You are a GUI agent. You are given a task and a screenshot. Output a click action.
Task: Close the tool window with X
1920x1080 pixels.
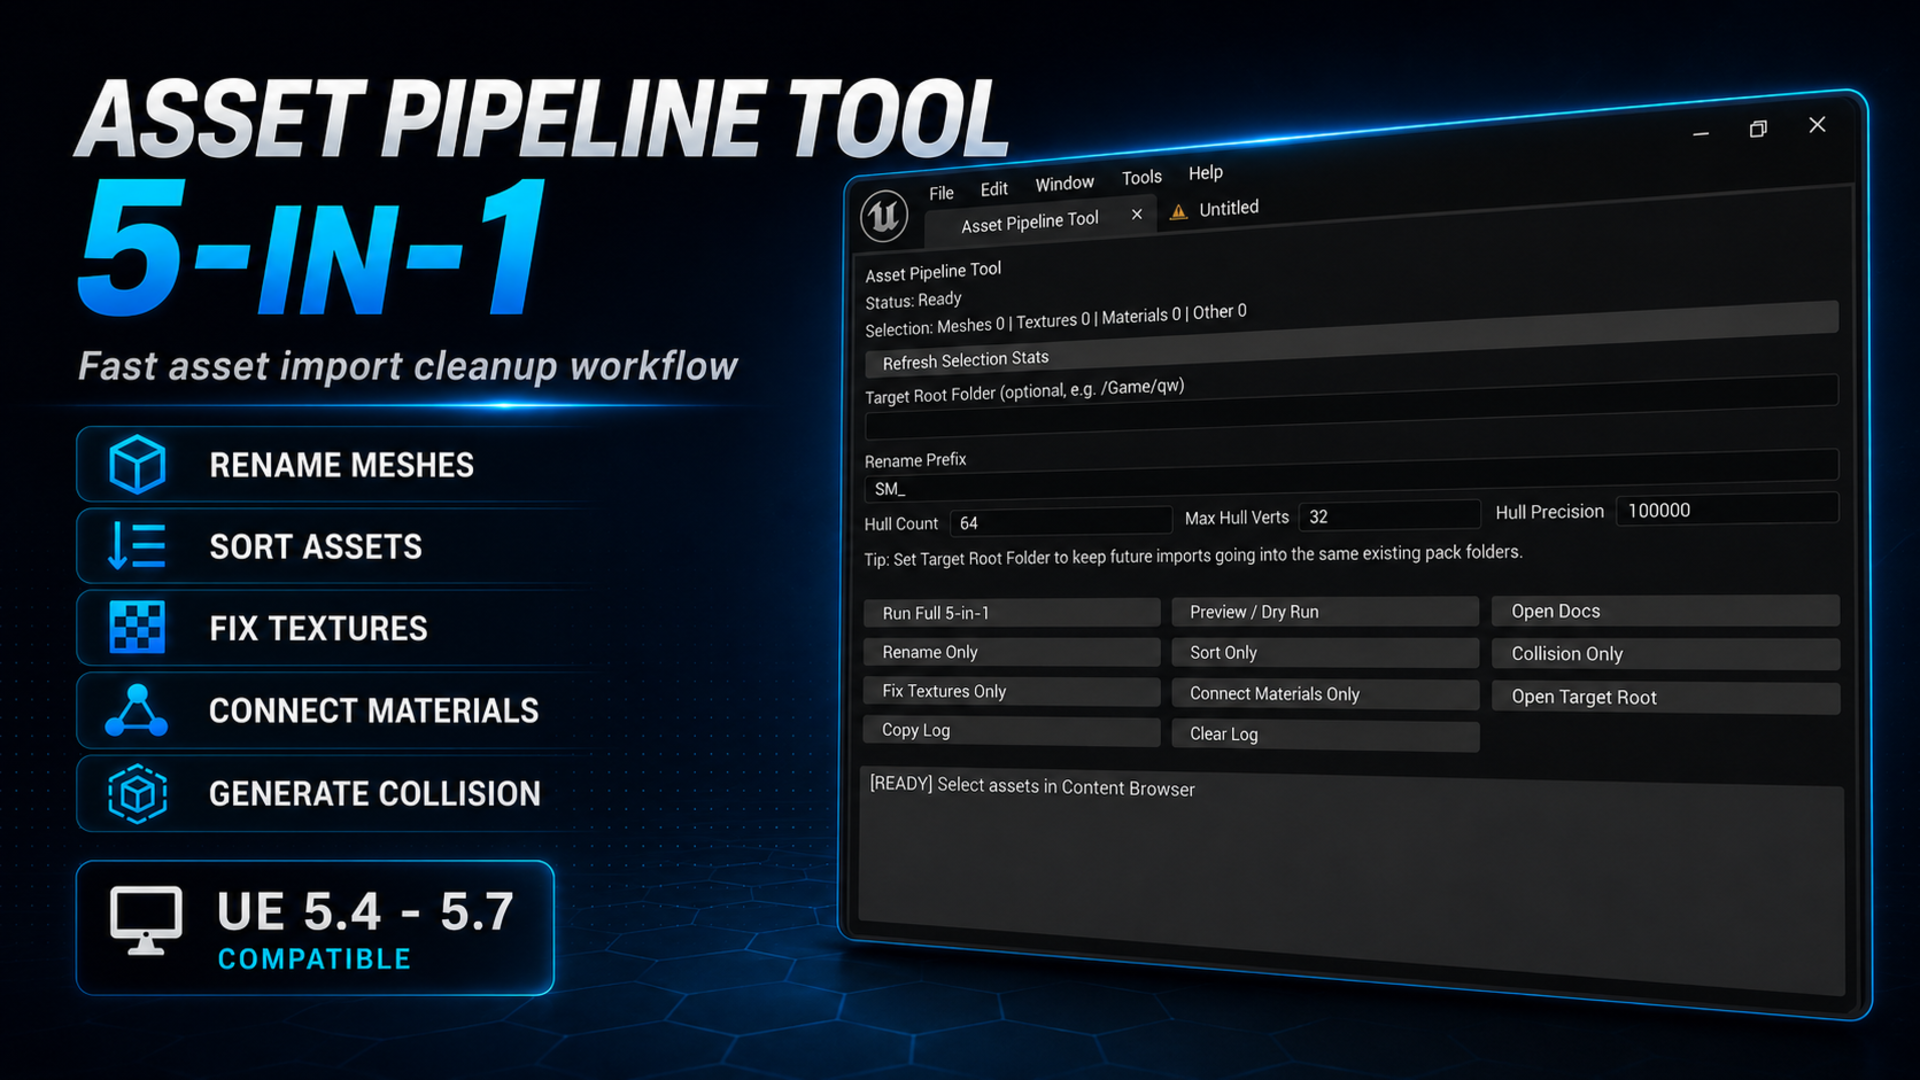pos(1817,124)
